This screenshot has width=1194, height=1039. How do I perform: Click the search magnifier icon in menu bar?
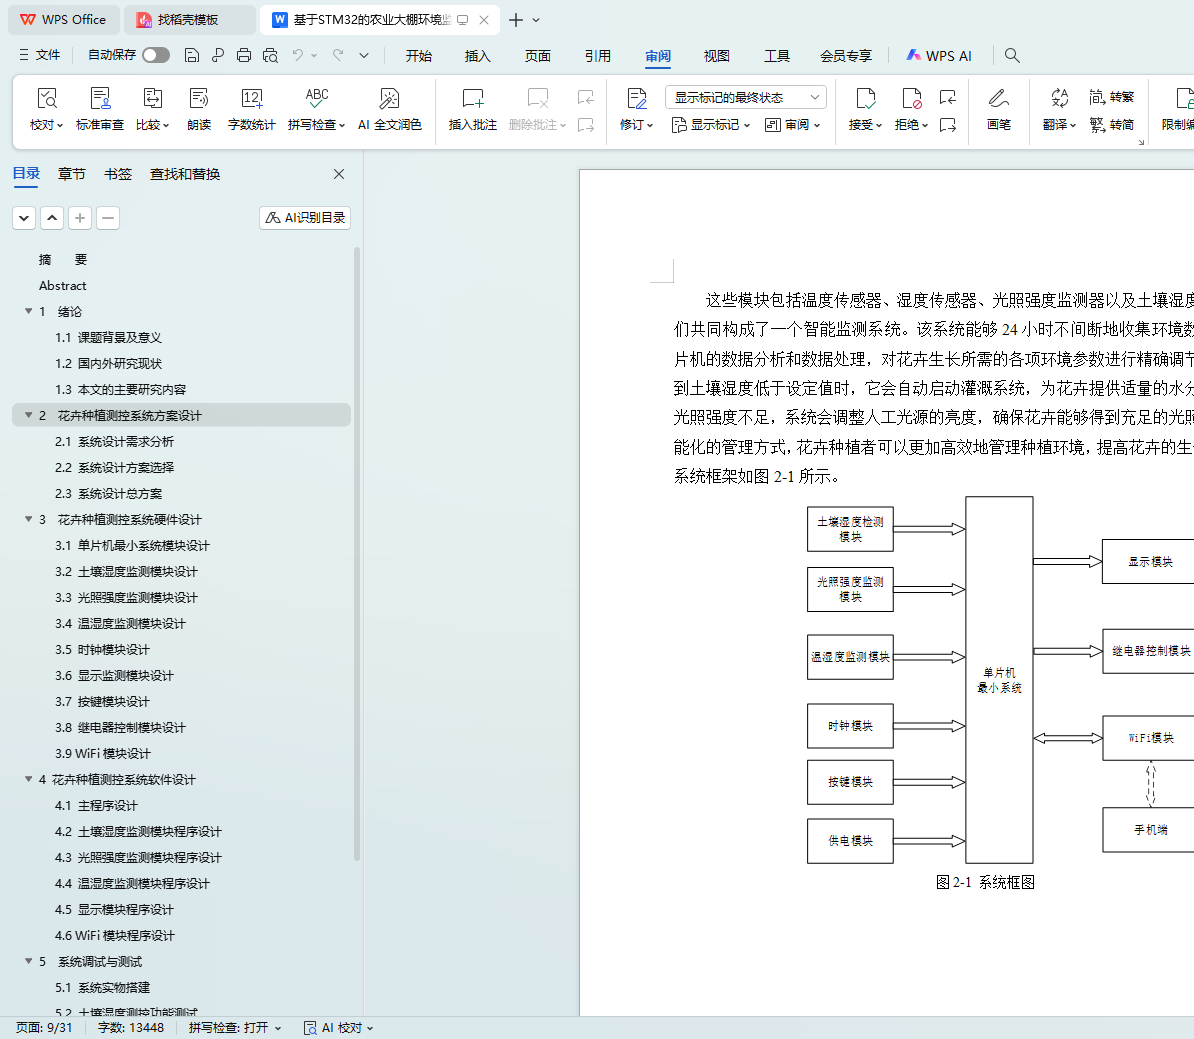[x=1012, y=56]
